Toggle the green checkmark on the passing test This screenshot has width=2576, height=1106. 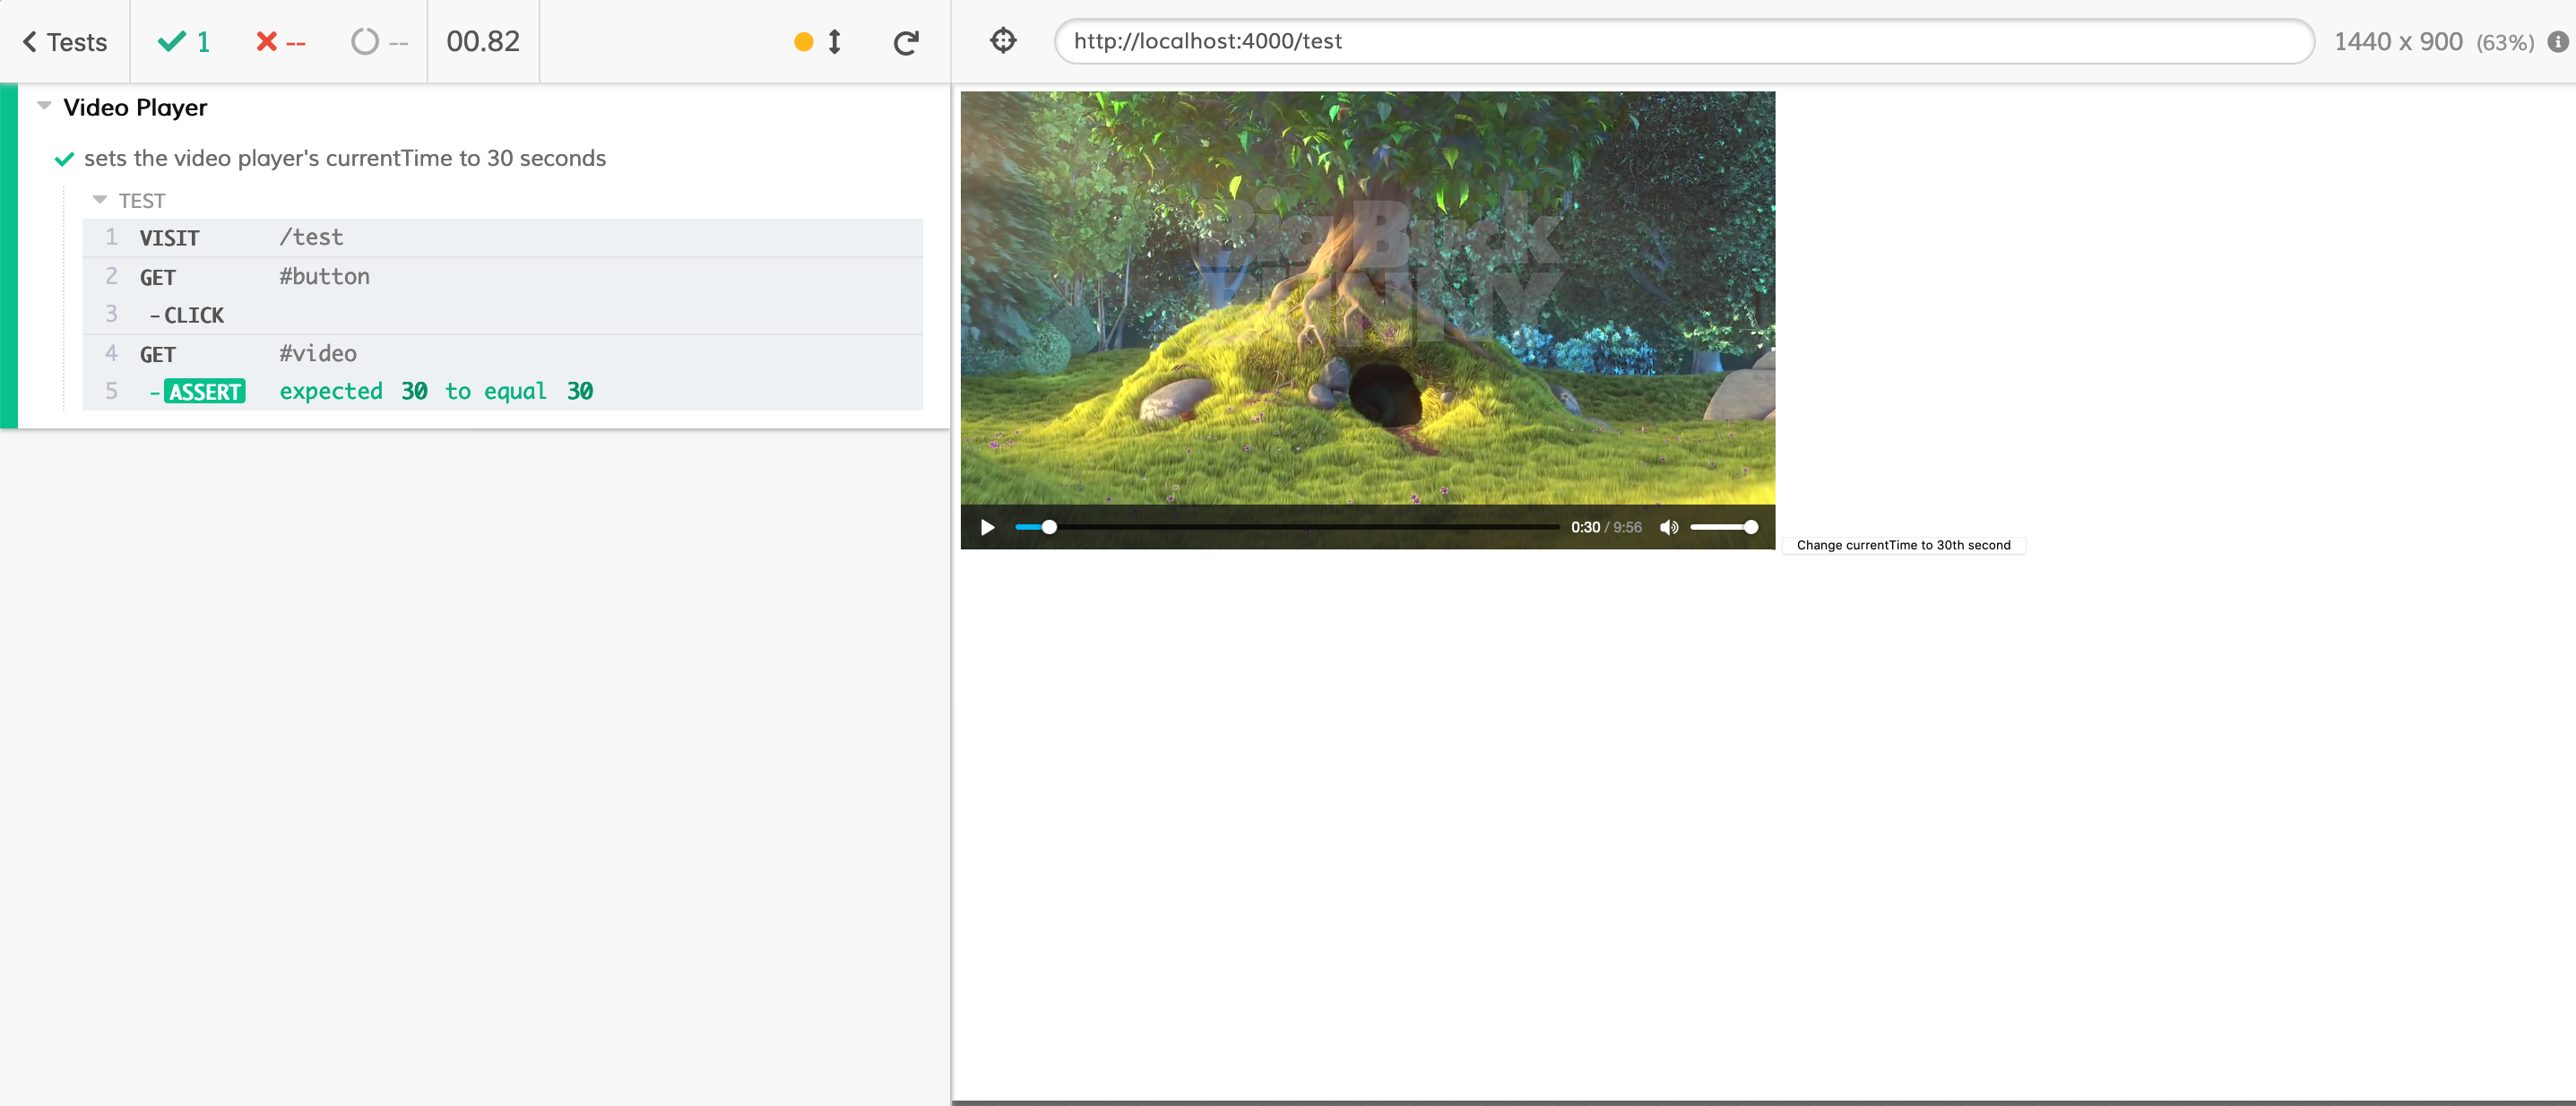(x=66, y=158)
